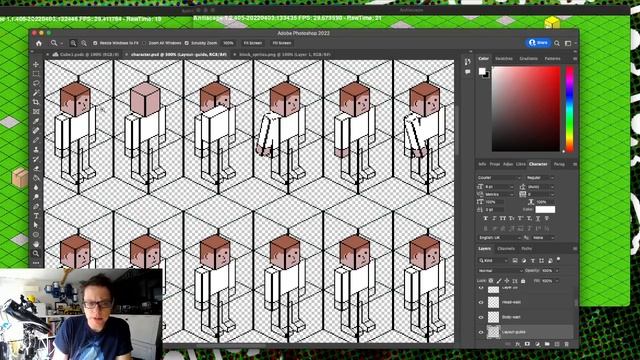Open the Info panel tab
640x360 pixels.
(x=482, y=164)
